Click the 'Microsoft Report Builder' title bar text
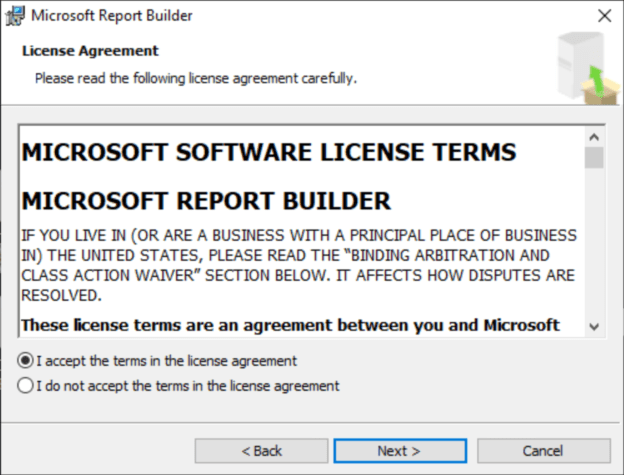Viewport: 624px width, 475px height. (112, 16)
